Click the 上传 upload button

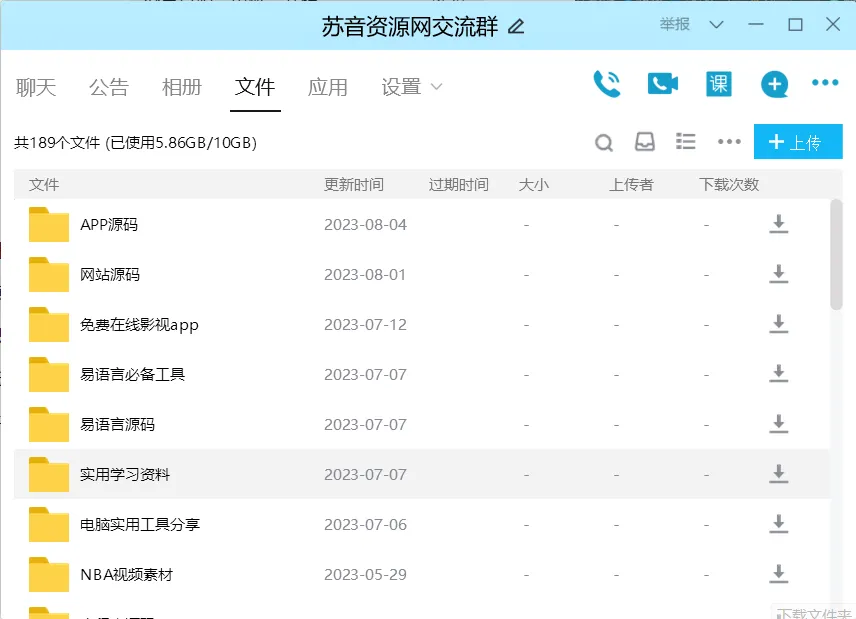tap(798, 142)
